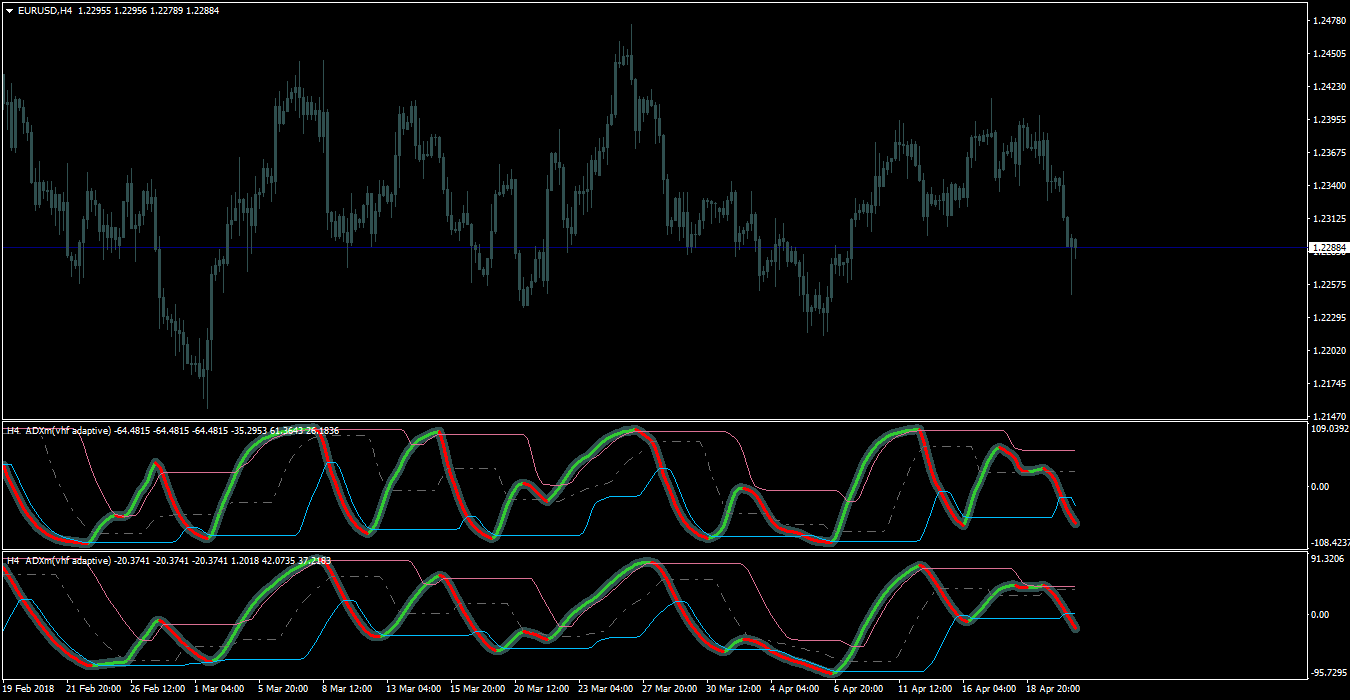This screenshot has height=700, width=1350.
Task: Click the 16 Apr 04:00 time label
Action: tap(990, 689)
